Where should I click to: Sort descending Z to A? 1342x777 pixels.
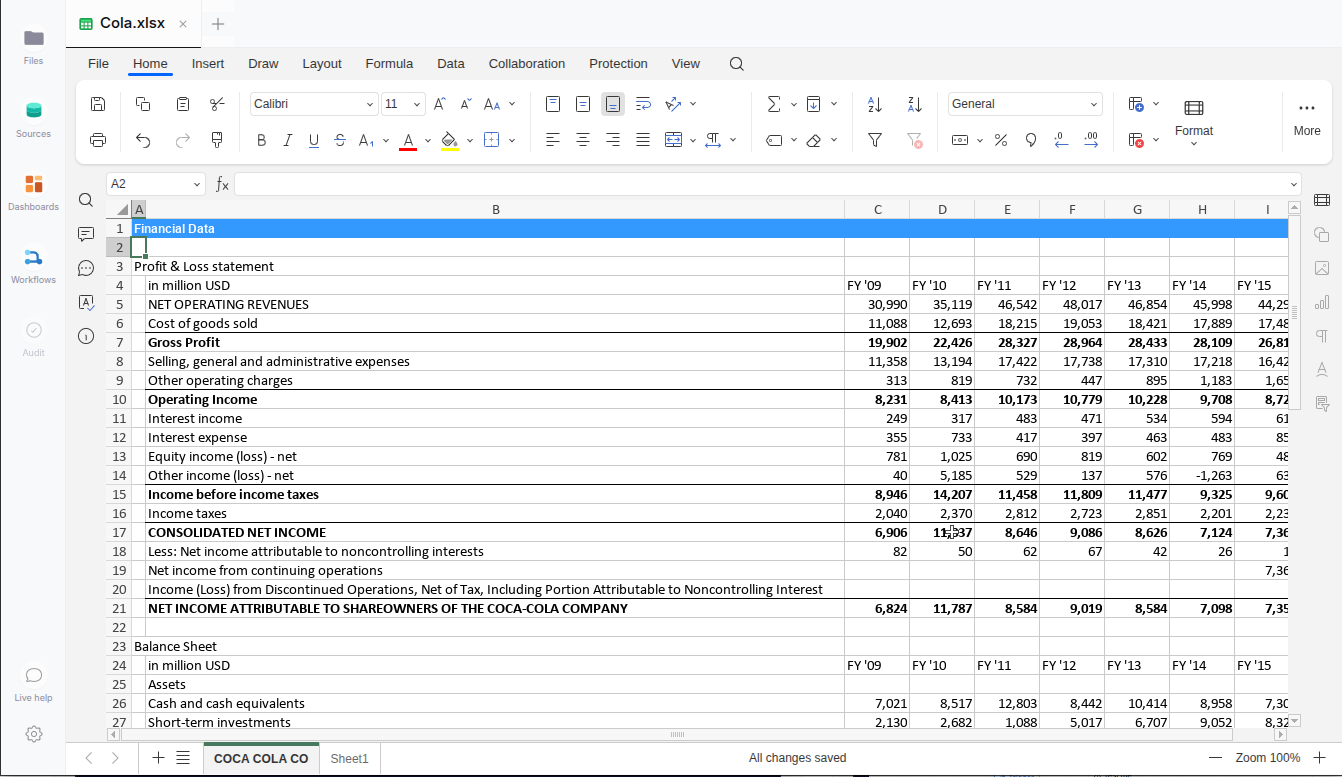click(x=914, y=104)
